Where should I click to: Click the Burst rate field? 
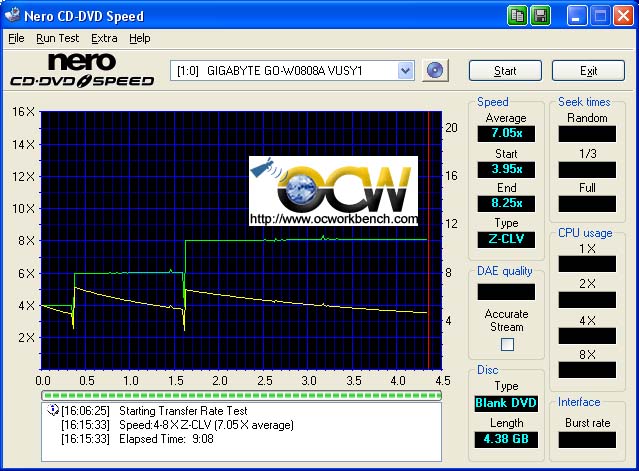point(587,440)
